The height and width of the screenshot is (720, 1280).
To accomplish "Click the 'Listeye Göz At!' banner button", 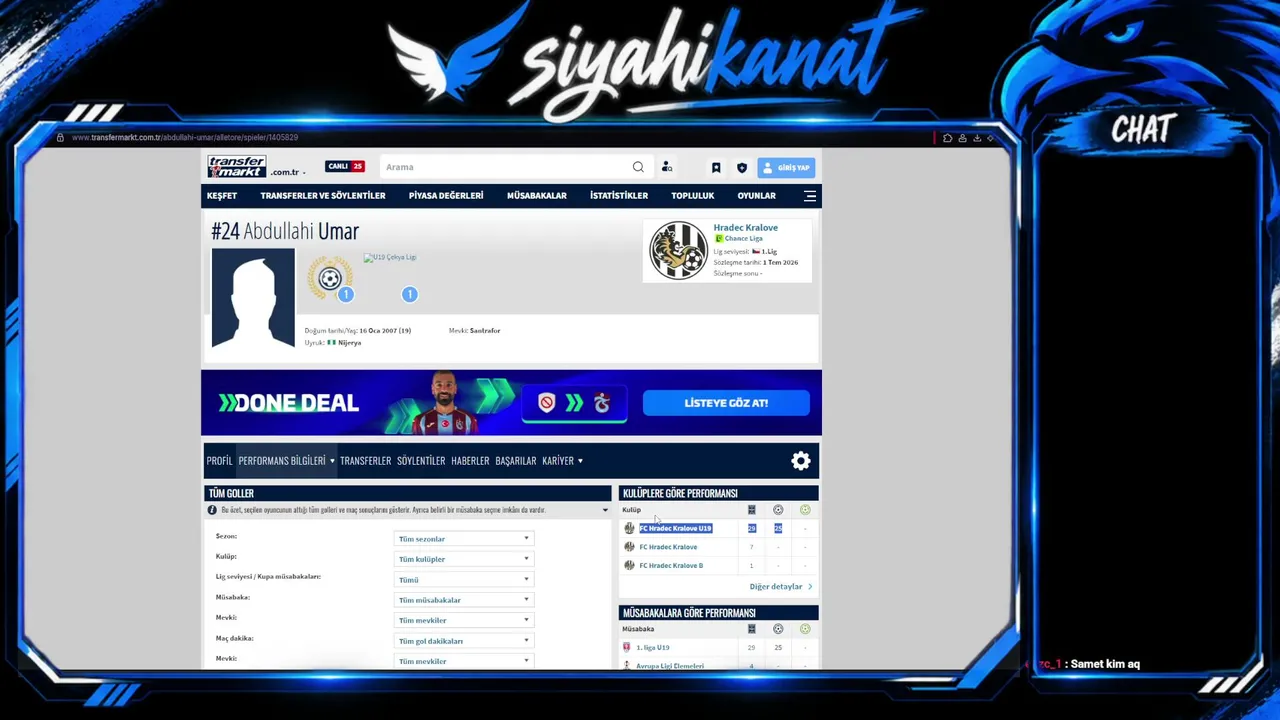I will 726,403.
